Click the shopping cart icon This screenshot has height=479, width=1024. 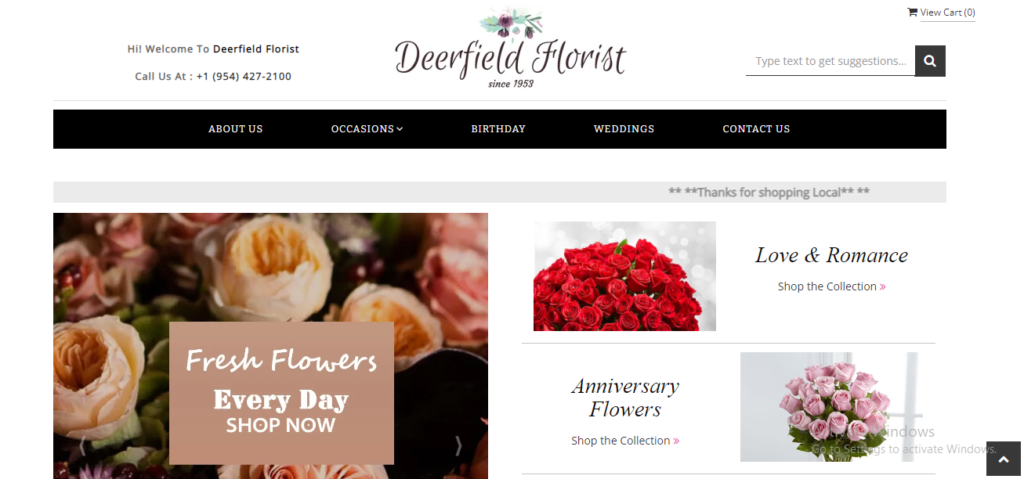click(912, 12)
